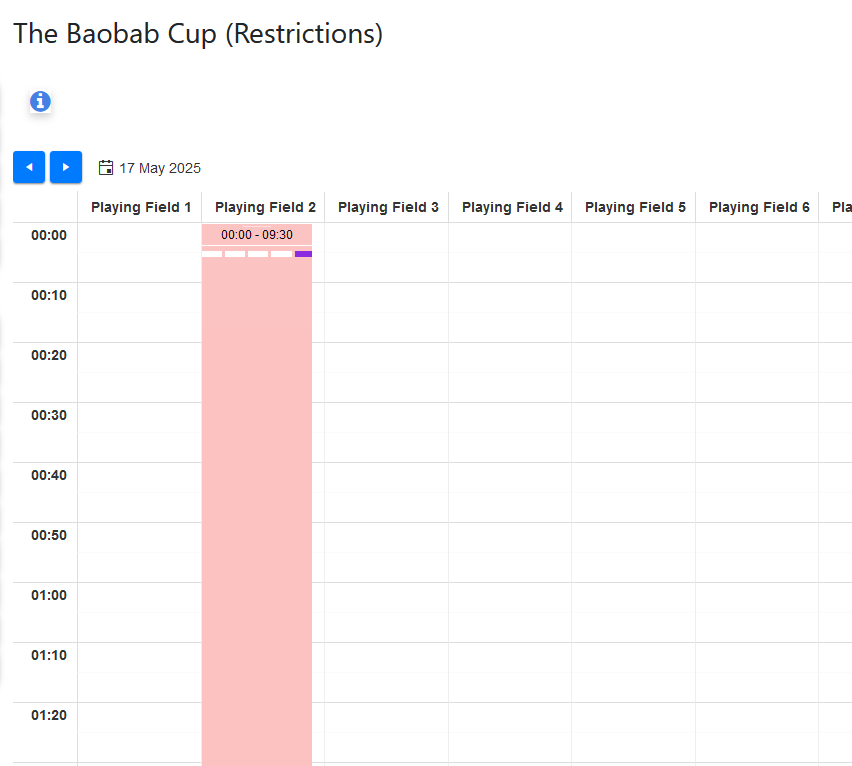Screen dimensions: 852x766
Task: Select the Playing Field 6 column header
Action: coord(759,207)
